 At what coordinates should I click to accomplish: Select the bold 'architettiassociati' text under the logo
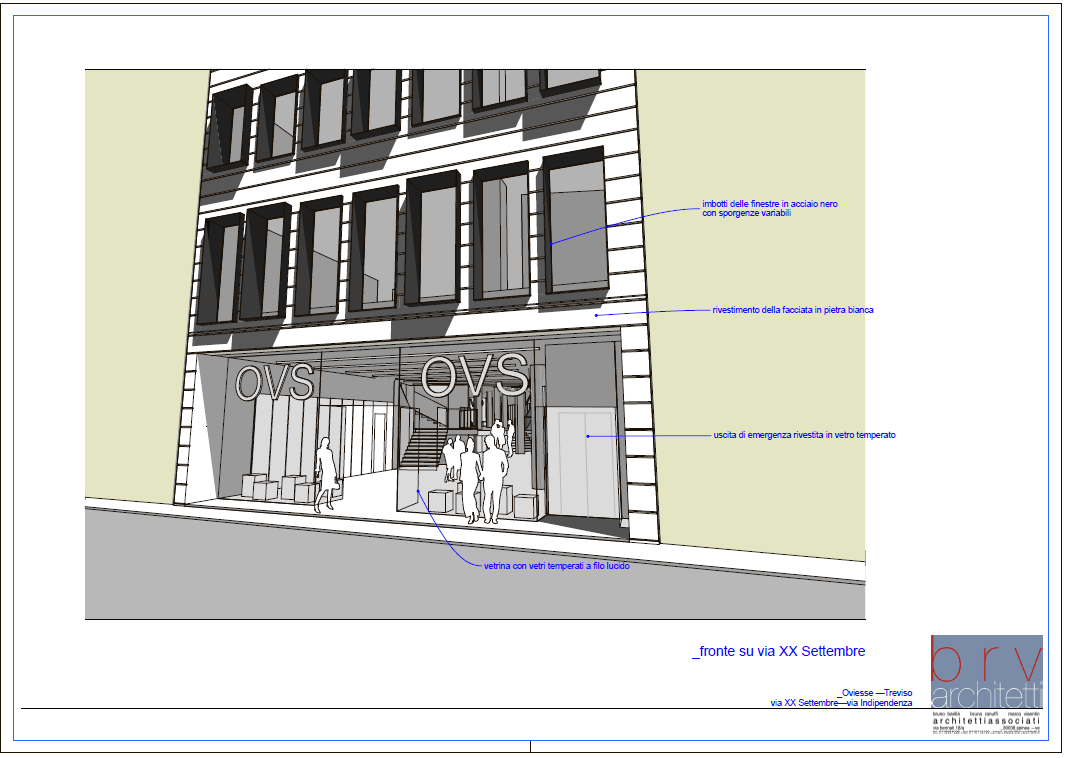(986, 721)
